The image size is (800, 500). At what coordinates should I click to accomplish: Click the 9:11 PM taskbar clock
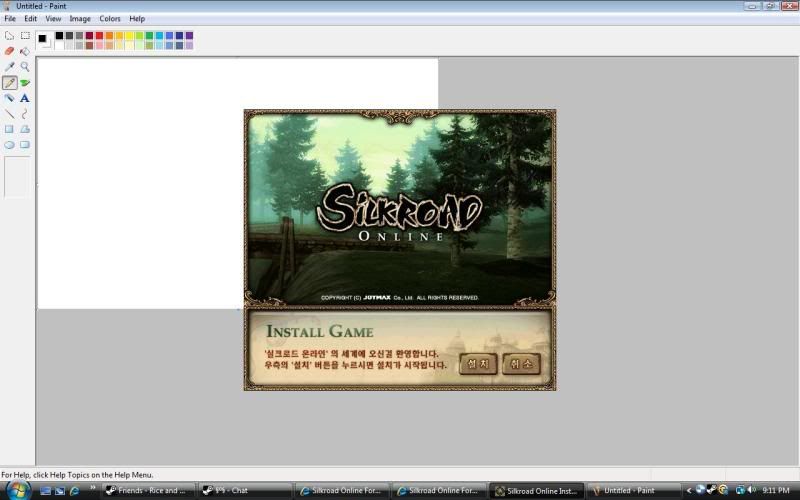[776, 491]
